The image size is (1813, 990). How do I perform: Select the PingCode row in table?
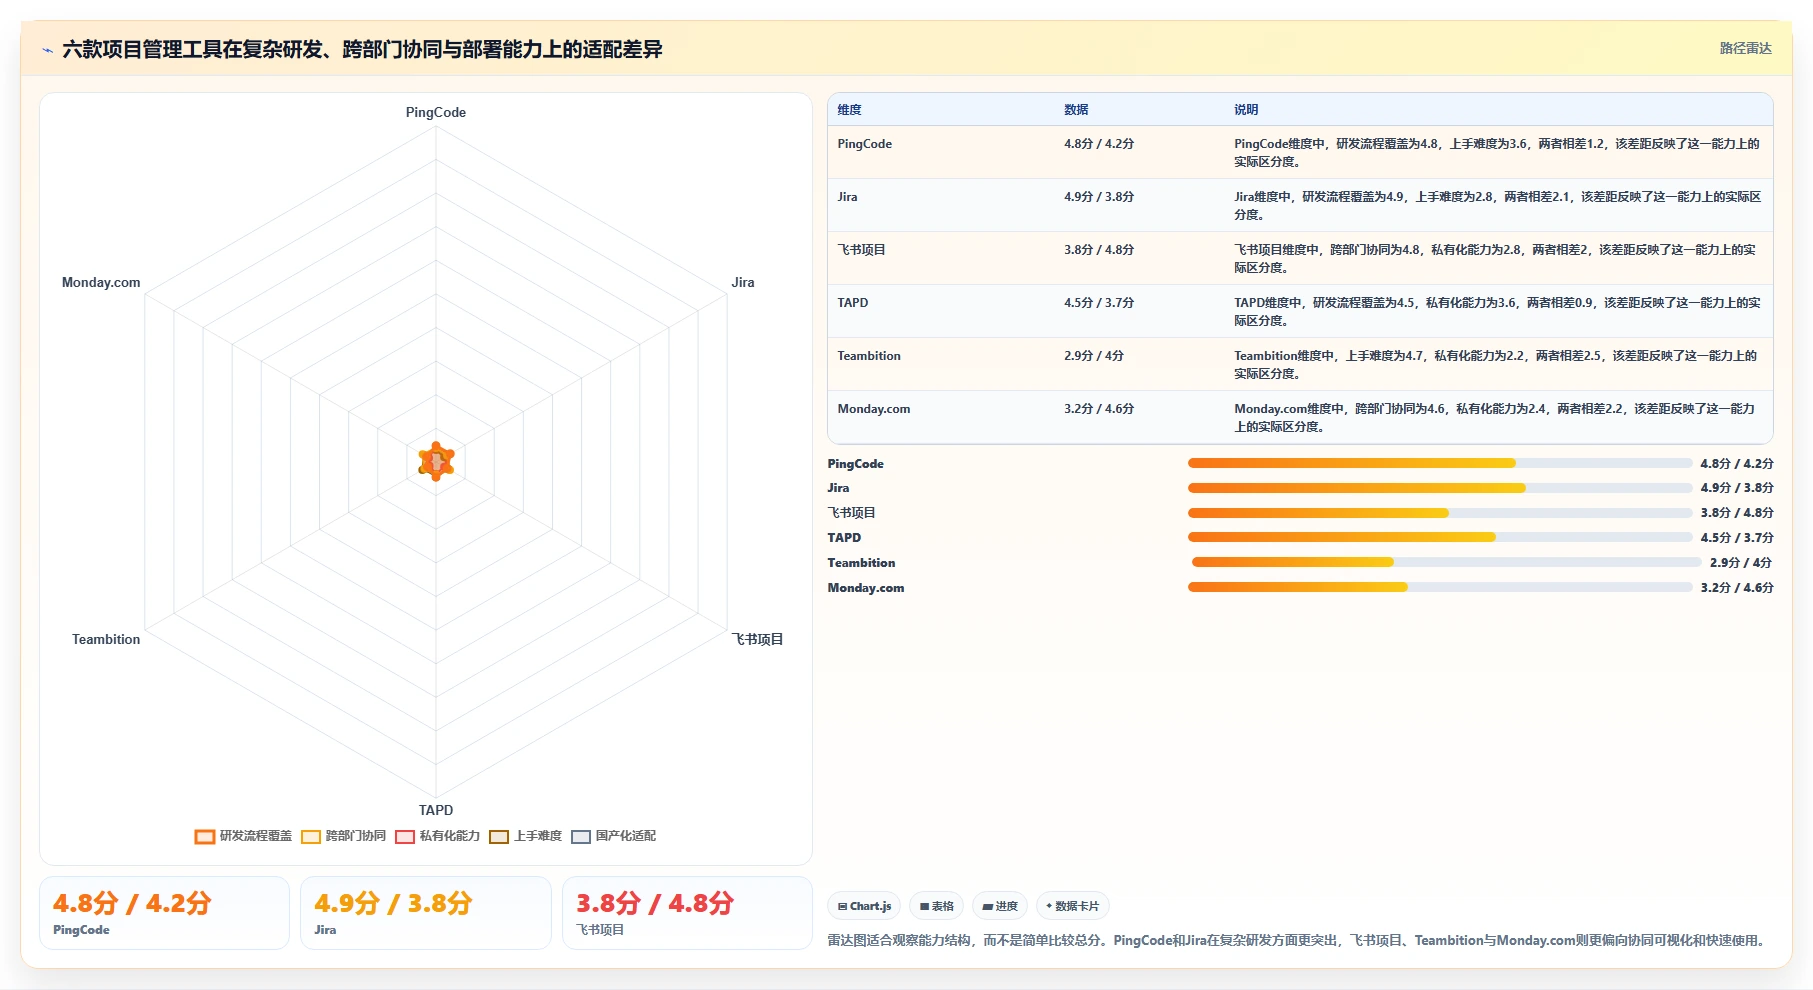tap(1300, 152)
